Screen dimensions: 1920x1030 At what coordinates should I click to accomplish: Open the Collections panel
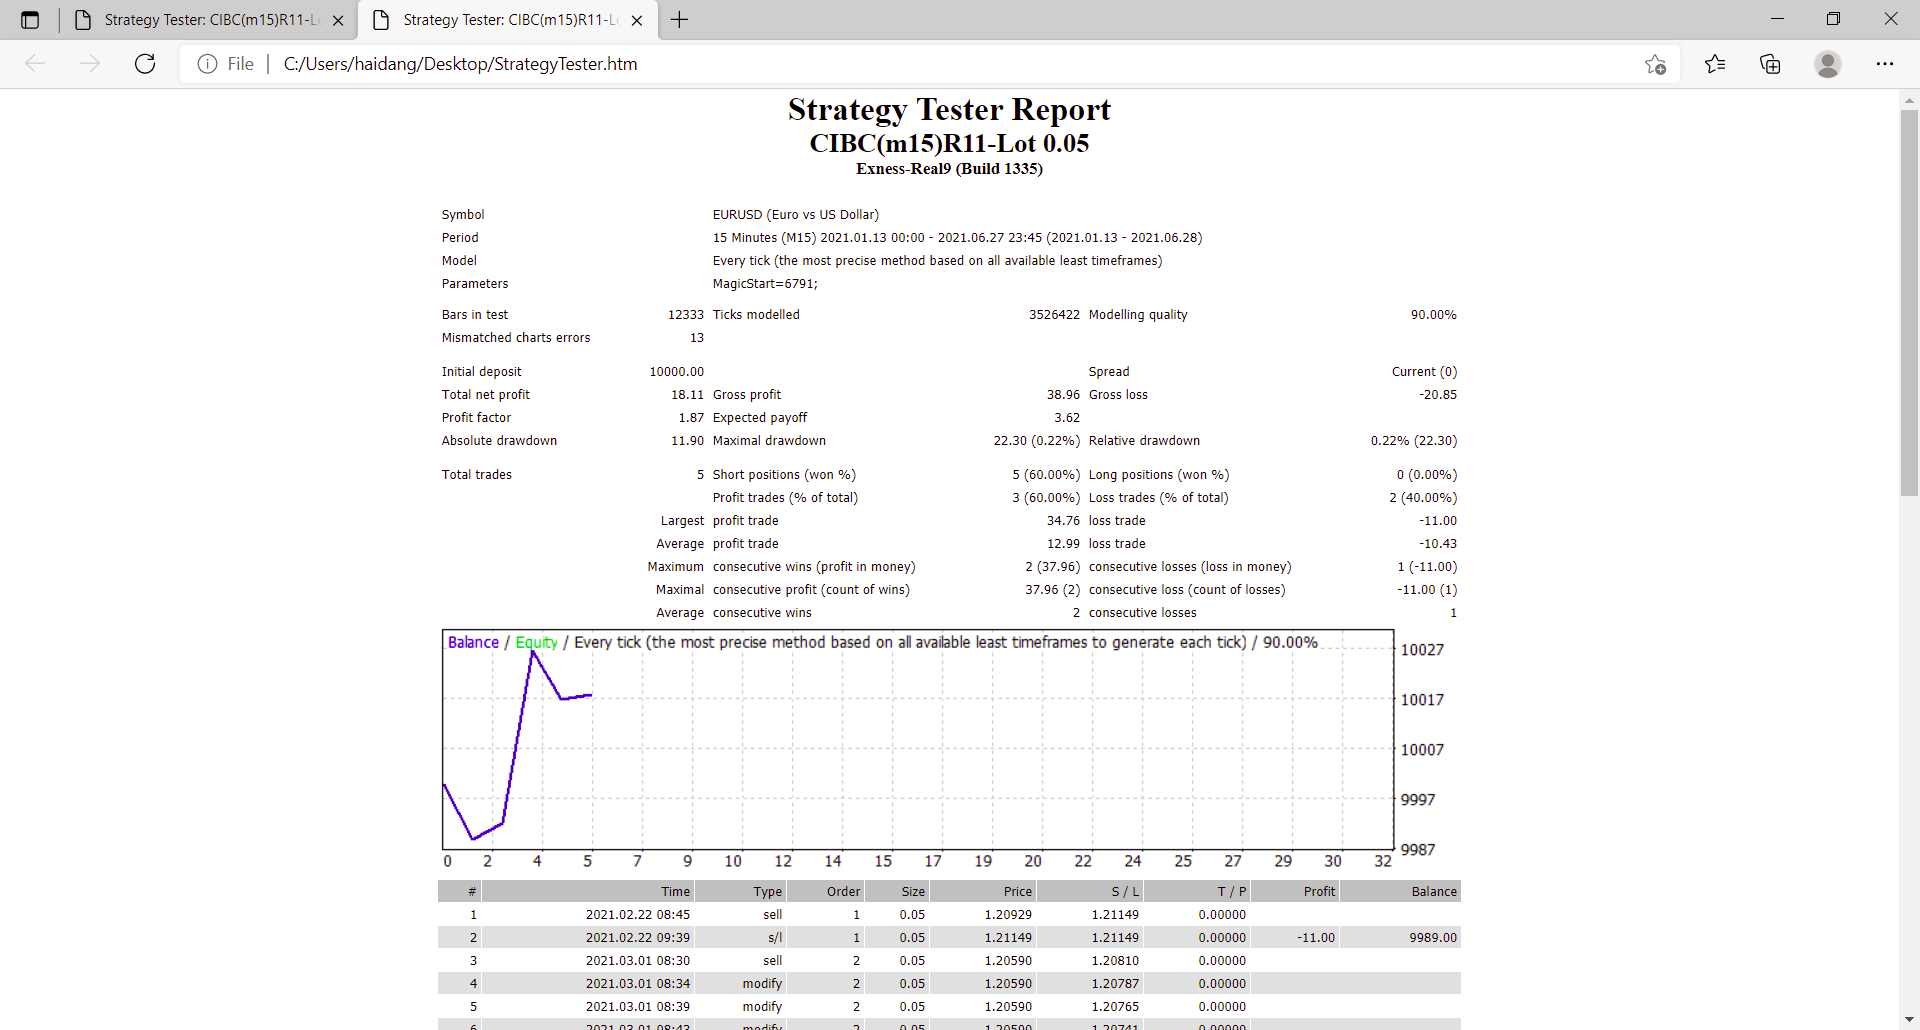1770,64
